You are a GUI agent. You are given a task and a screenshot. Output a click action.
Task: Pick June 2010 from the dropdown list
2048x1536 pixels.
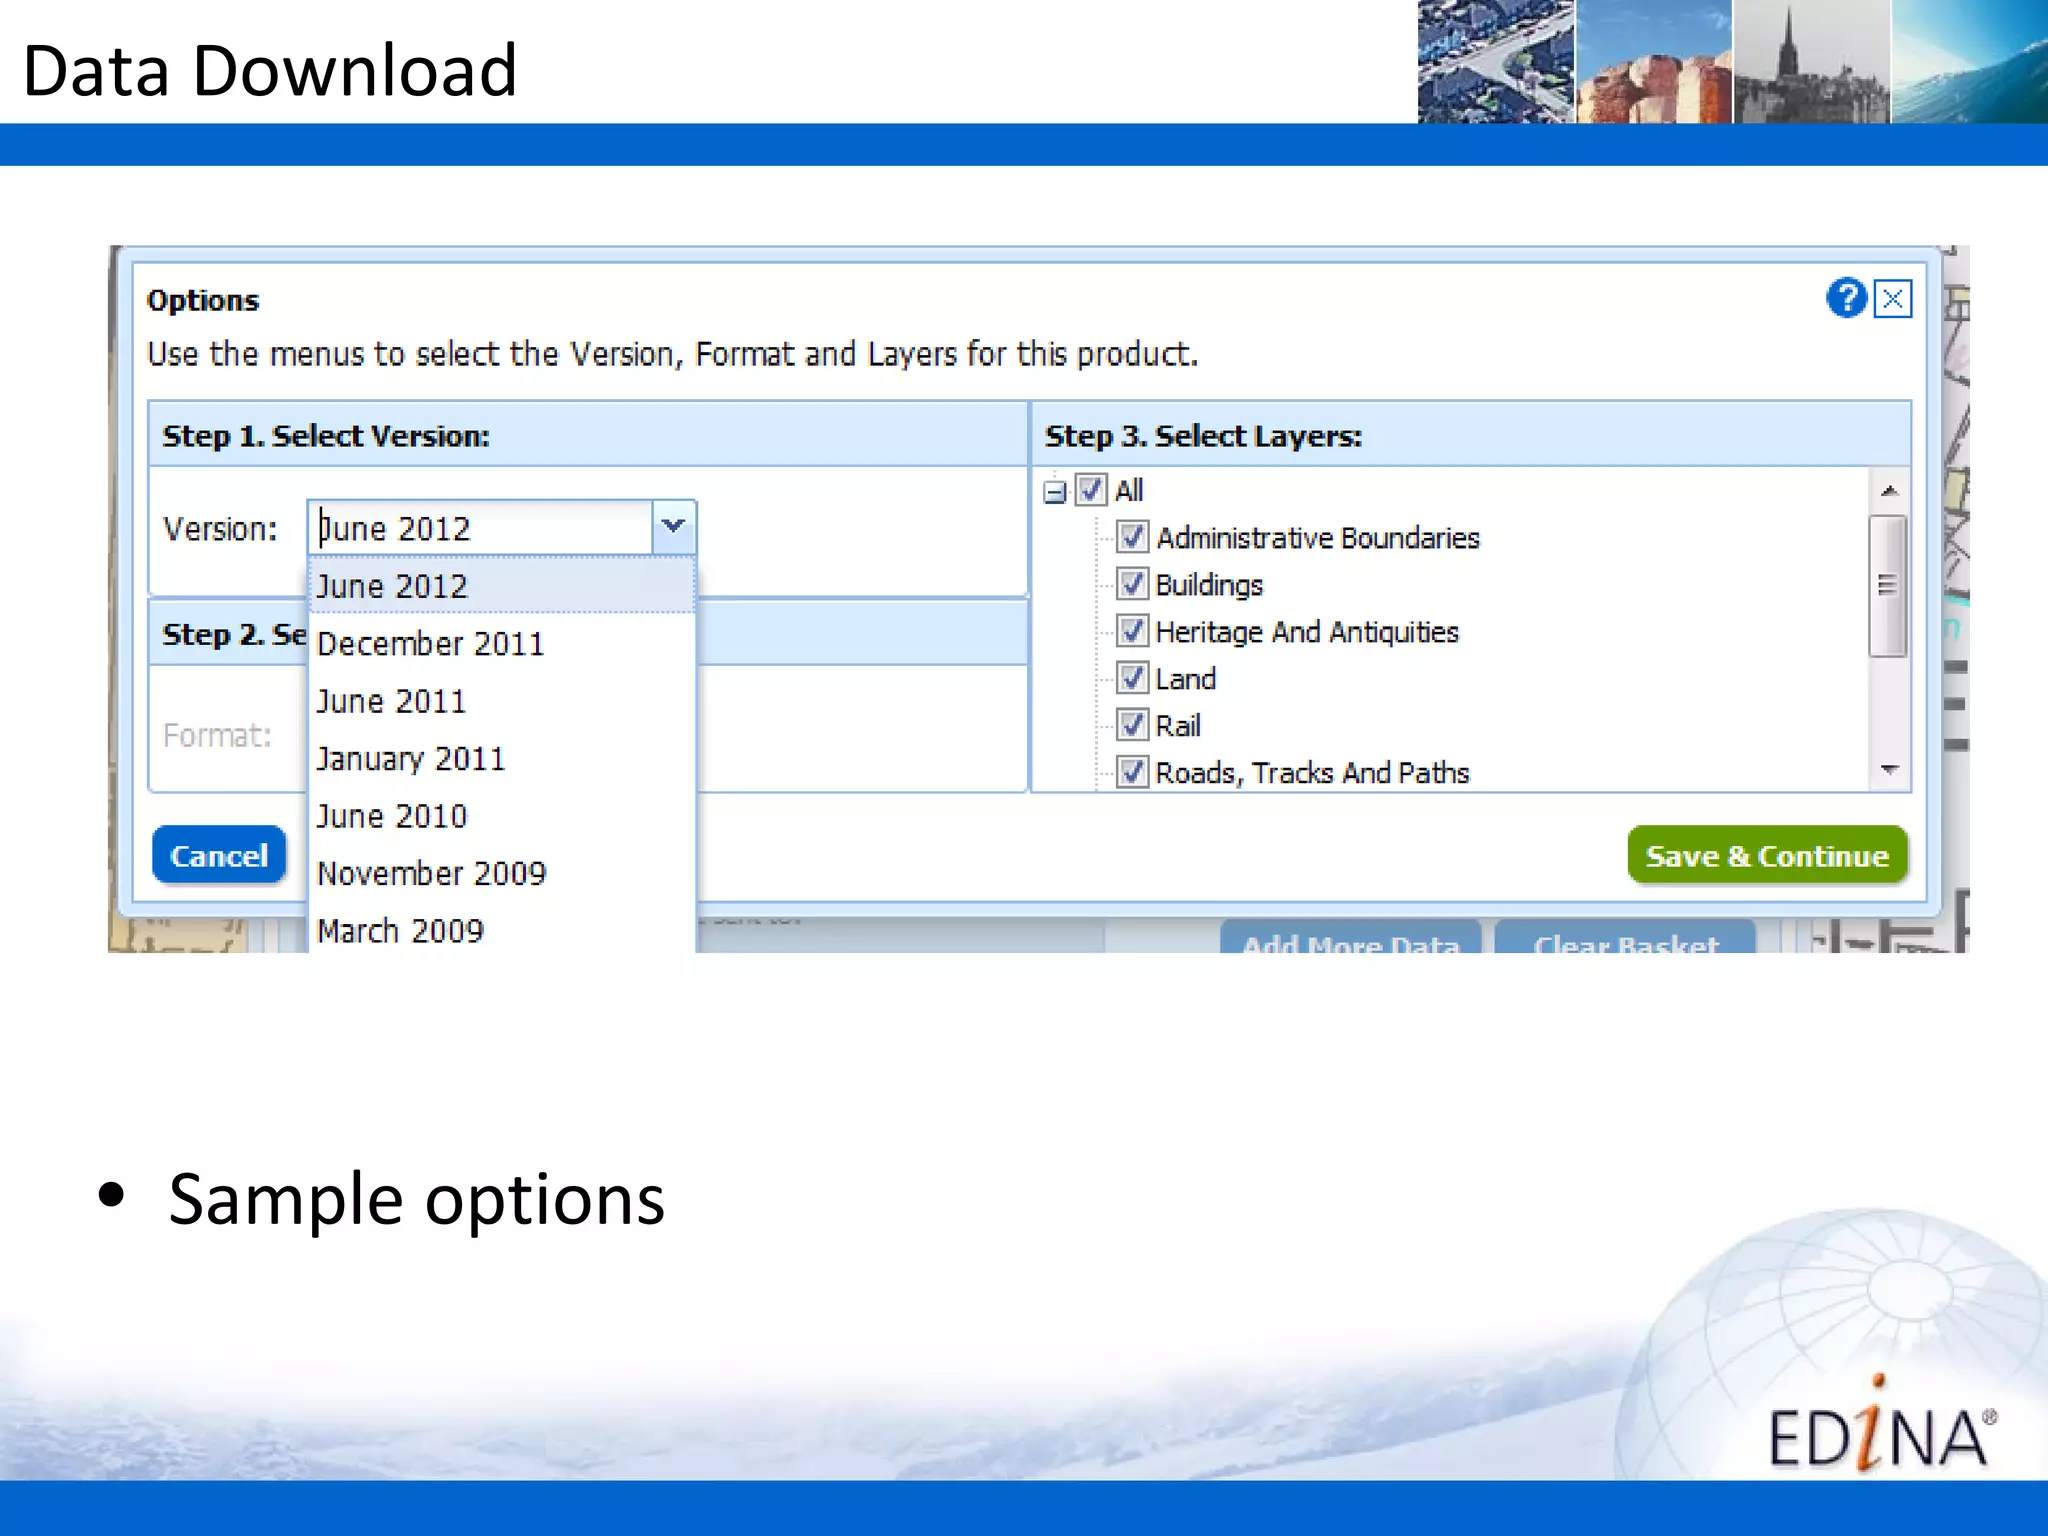[502, 816]
